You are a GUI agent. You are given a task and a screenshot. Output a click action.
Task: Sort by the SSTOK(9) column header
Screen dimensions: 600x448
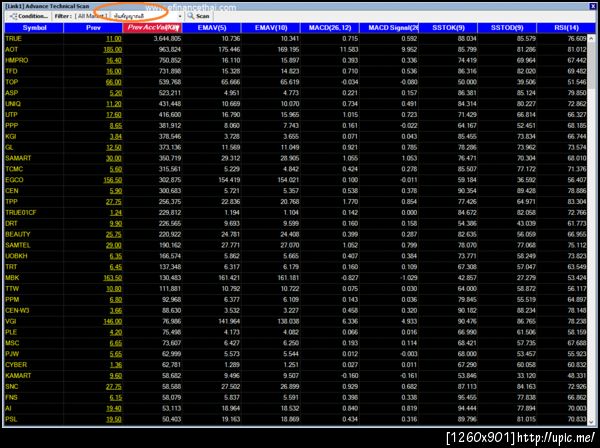pos(448,28)
